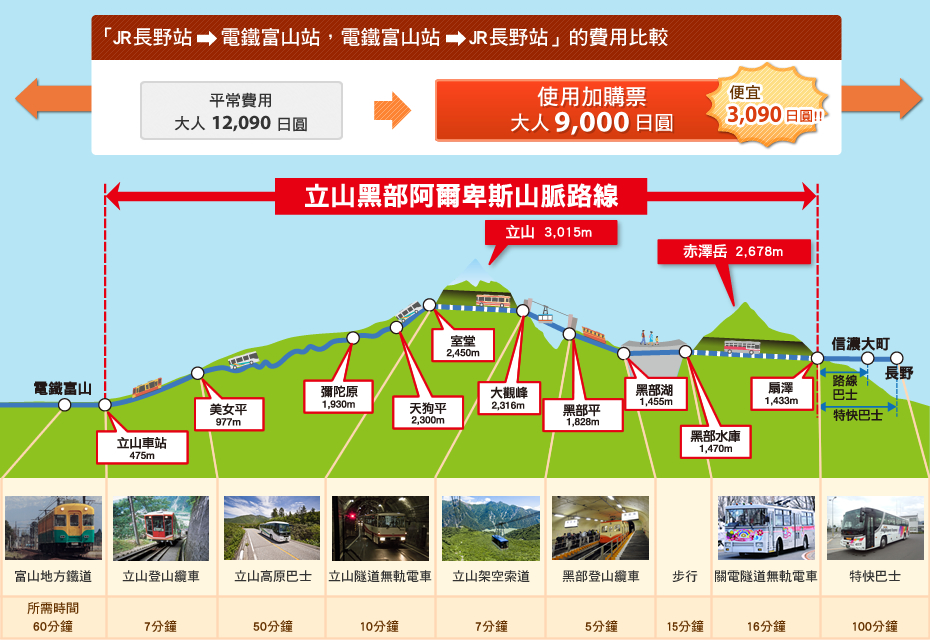
Task: Click the 美女平 station marker circle
Action: pyautogui.click(x=198, y=373)
